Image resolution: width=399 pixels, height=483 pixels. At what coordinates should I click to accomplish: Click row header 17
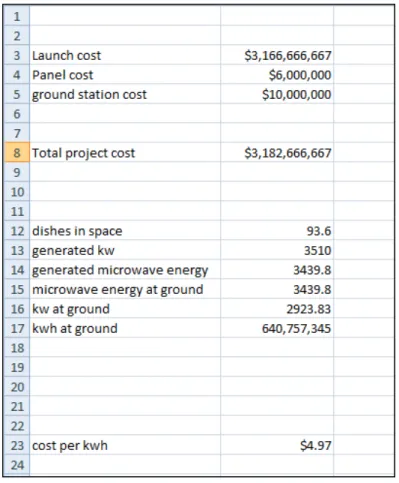tap(17, 328)
